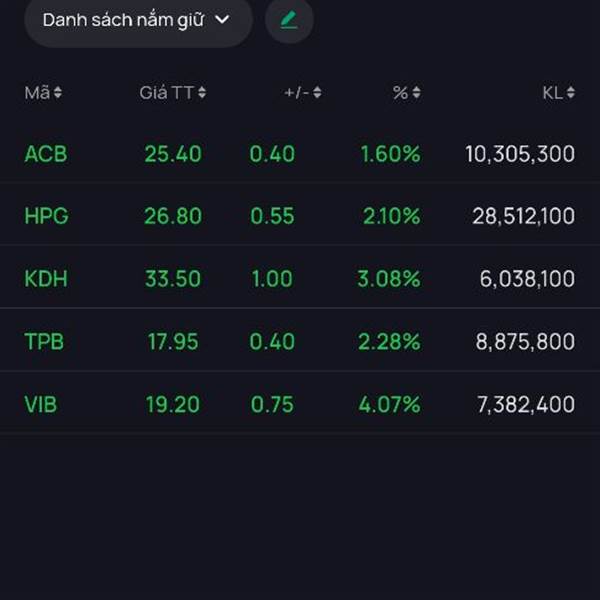
Task: Open the ACB stock ticker
Action: (x=45, y=154)
